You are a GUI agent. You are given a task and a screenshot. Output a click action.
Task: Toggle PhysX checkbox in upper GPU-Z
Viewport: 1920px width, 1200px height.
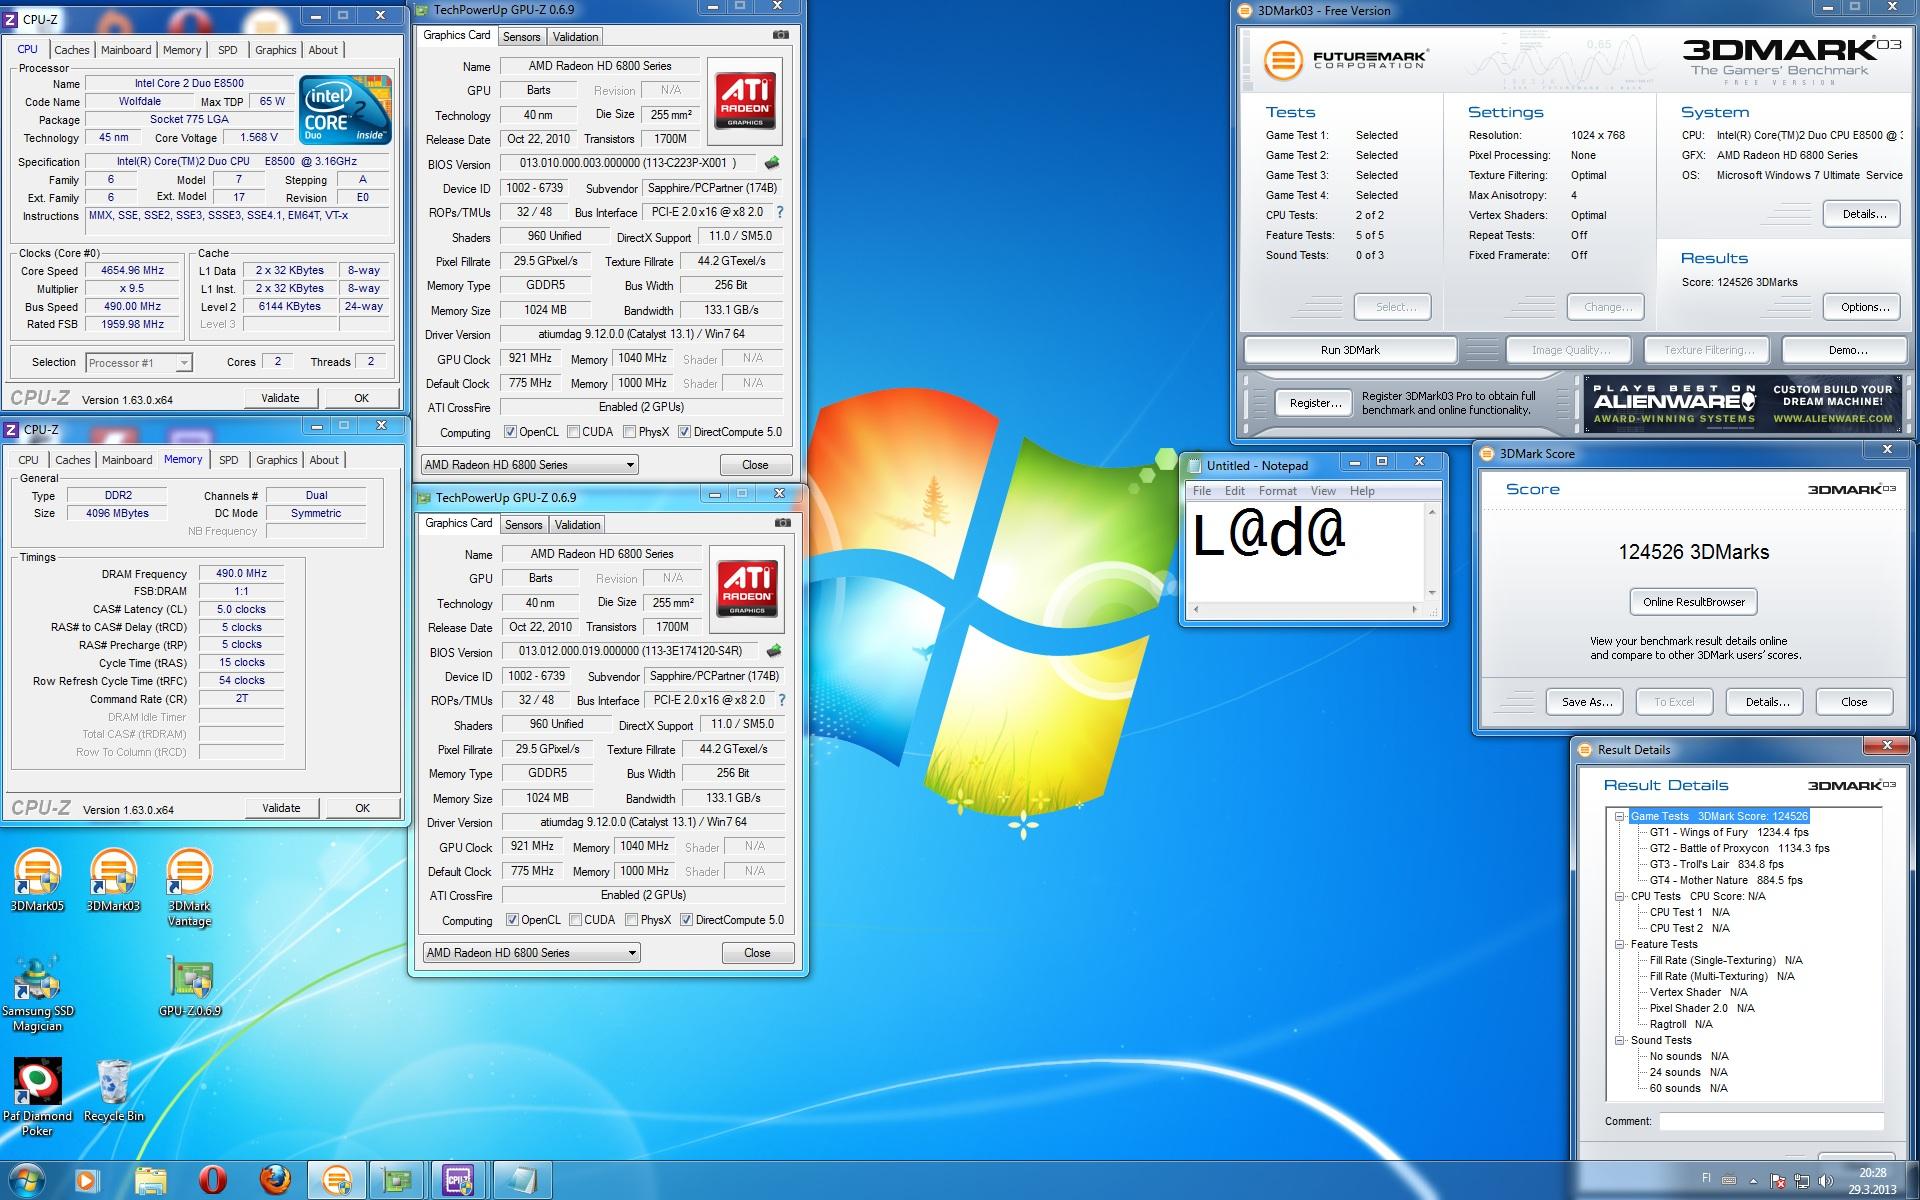pyautogui.click(x=629, y=432)
